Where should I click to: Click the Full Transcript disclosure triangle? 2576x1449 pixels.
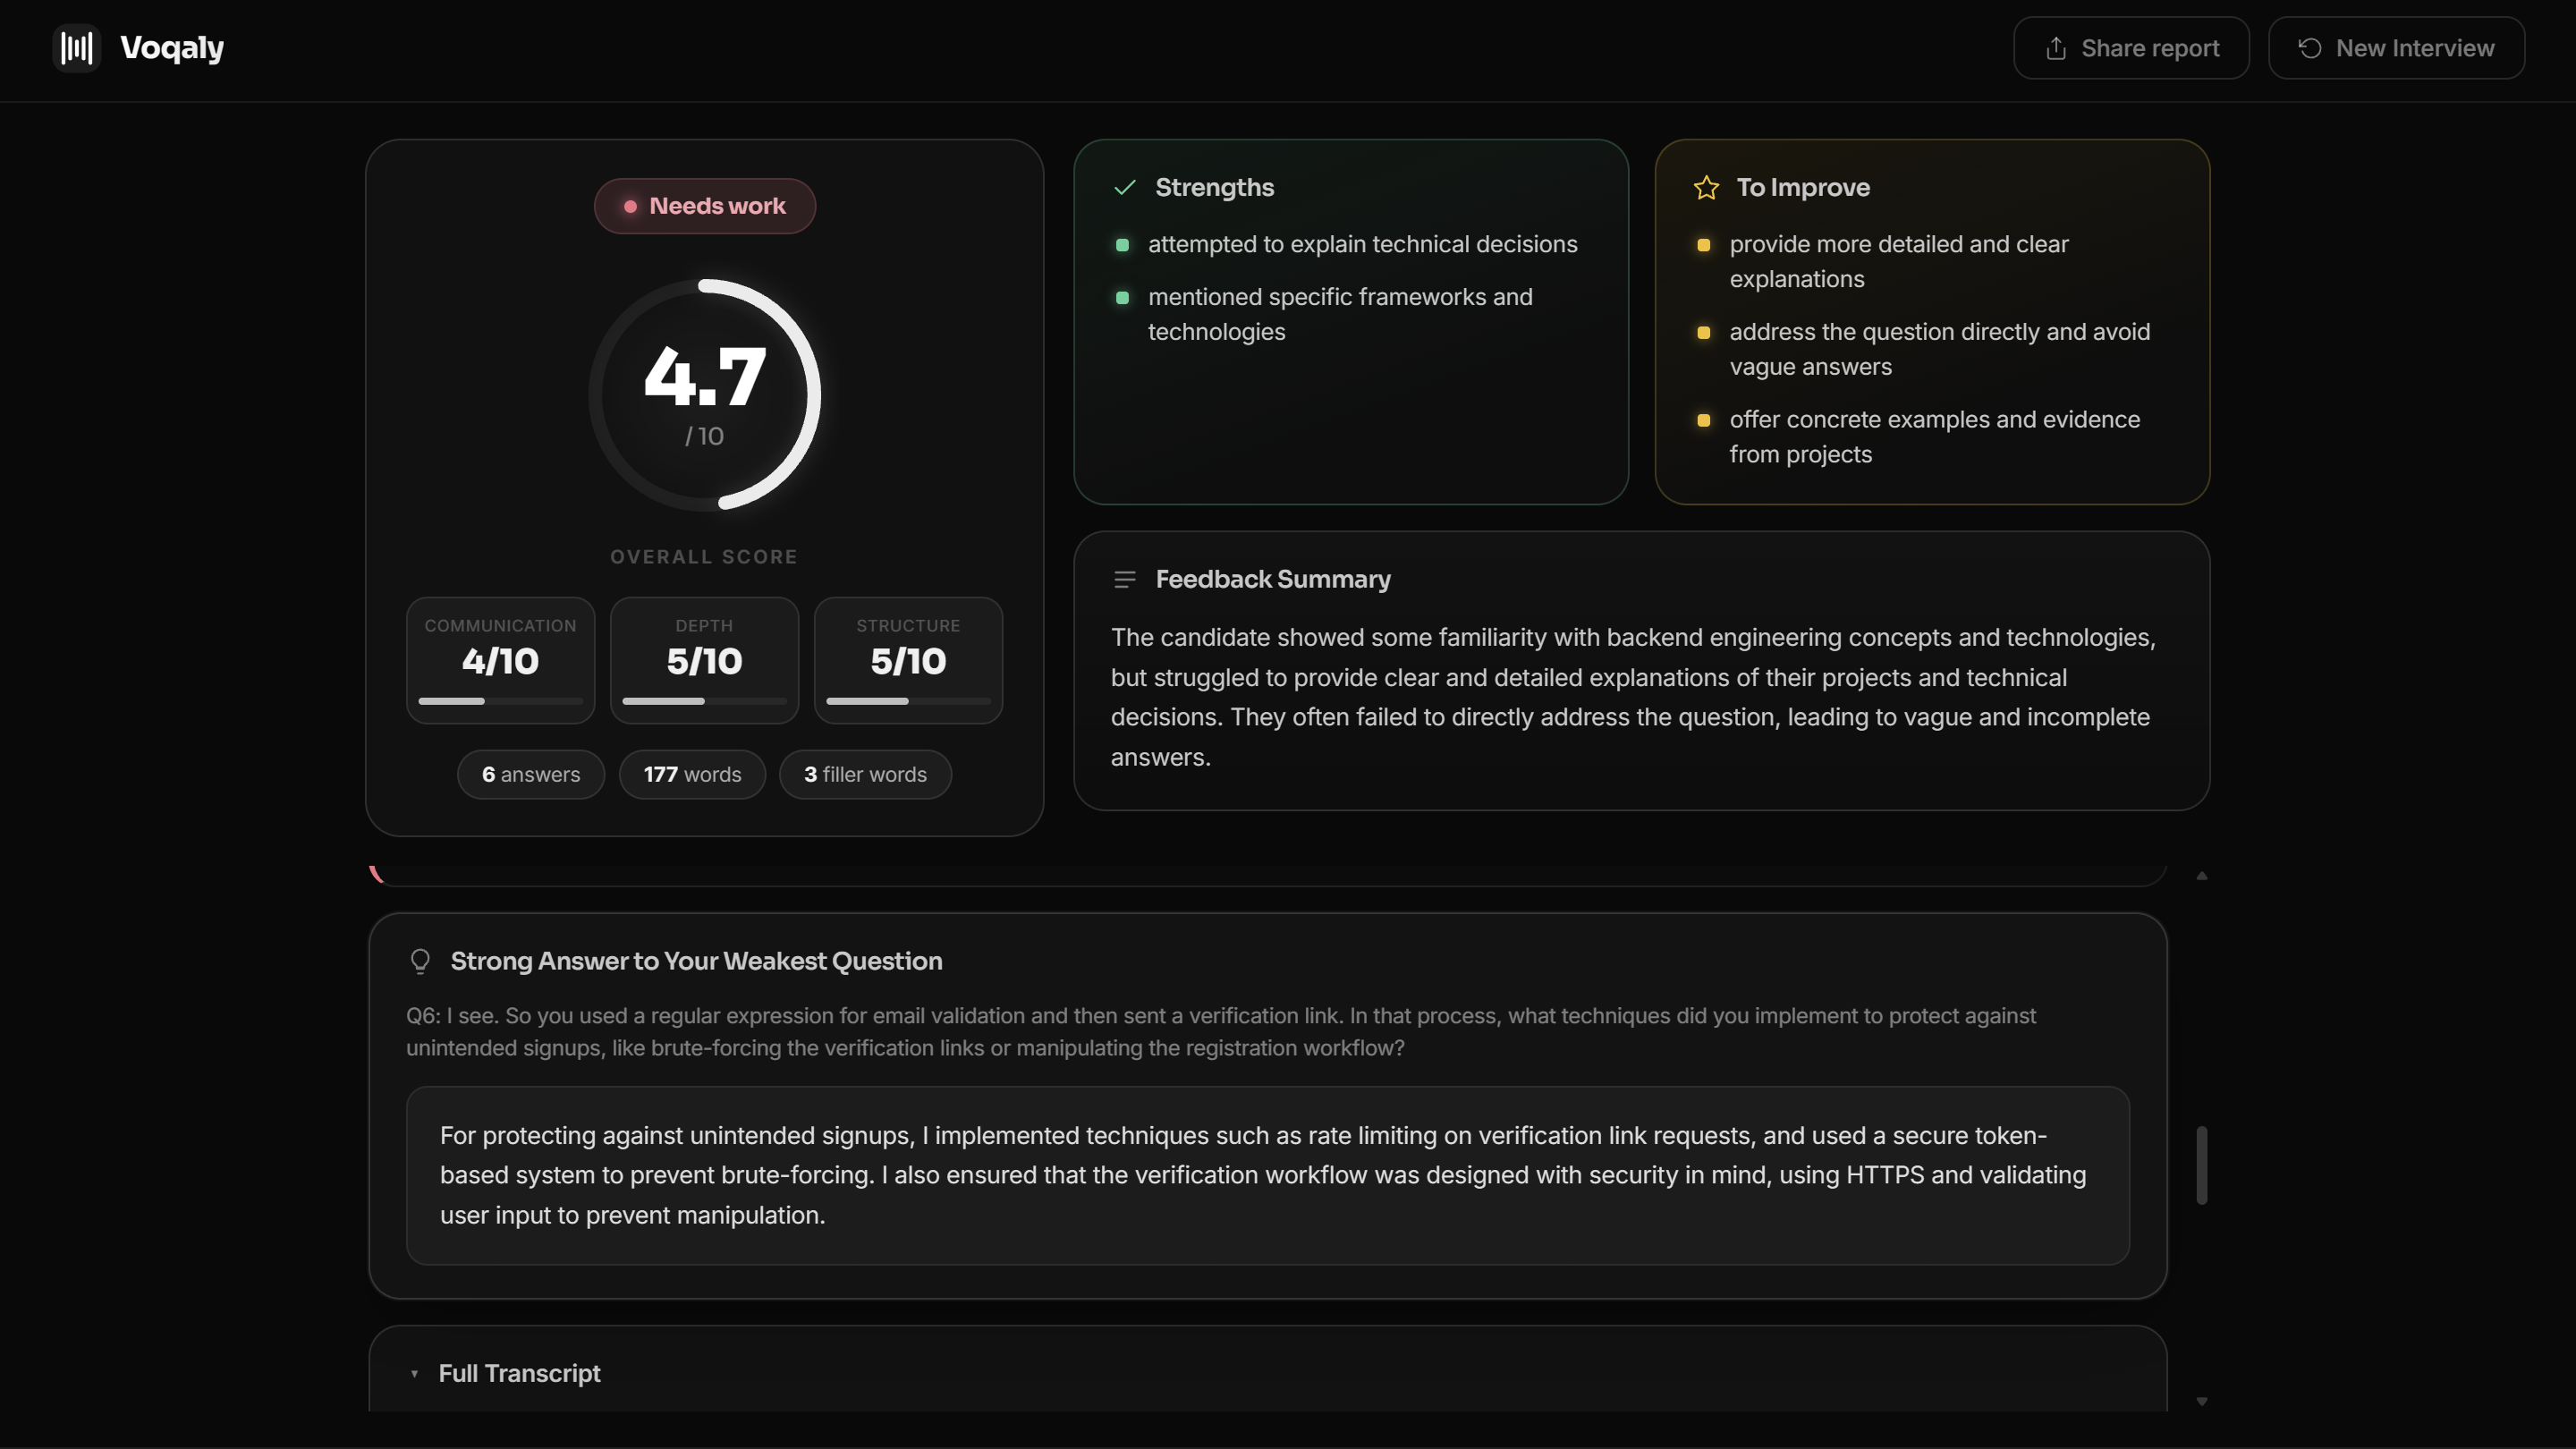(x=414, y=1374)
